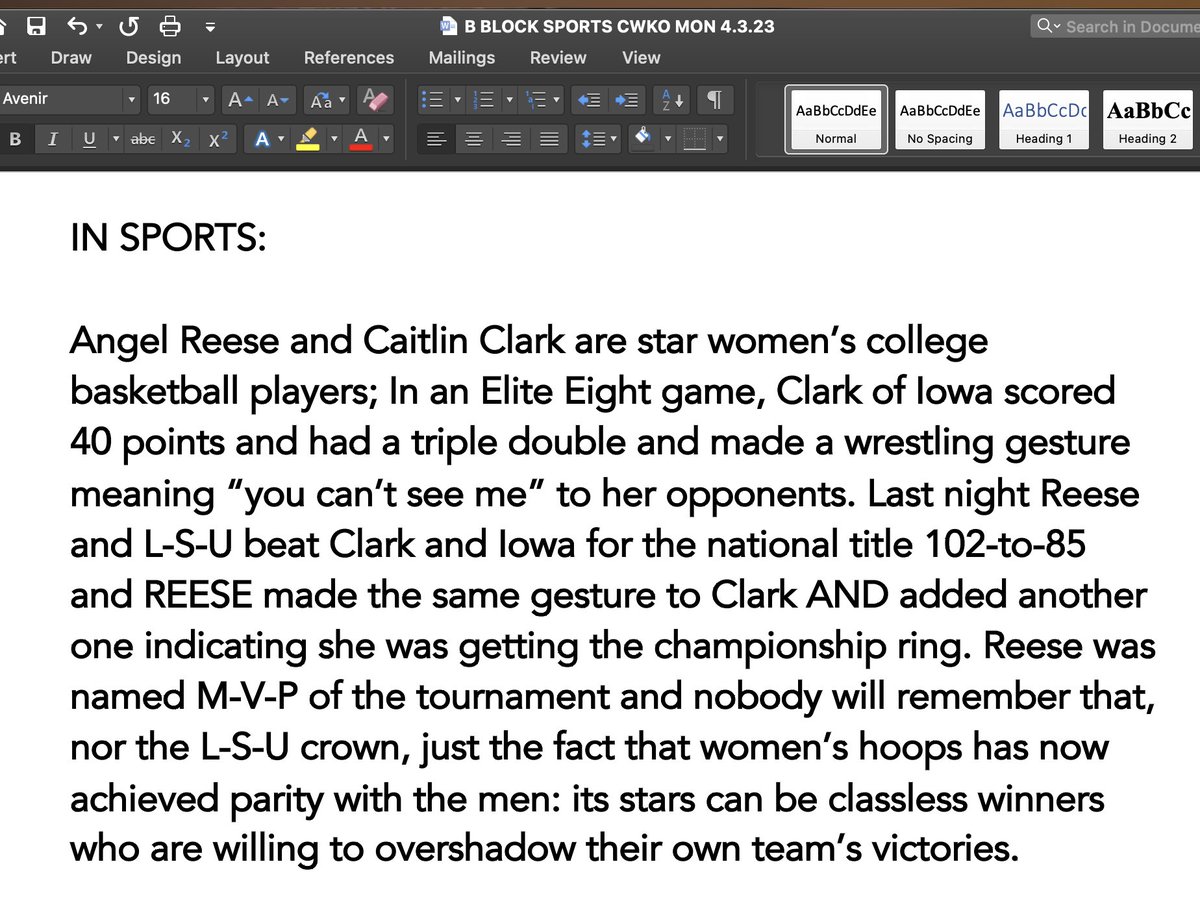The image size is (1200, 901).
Task: Toggle italic formatting
Action: (52, 140)
